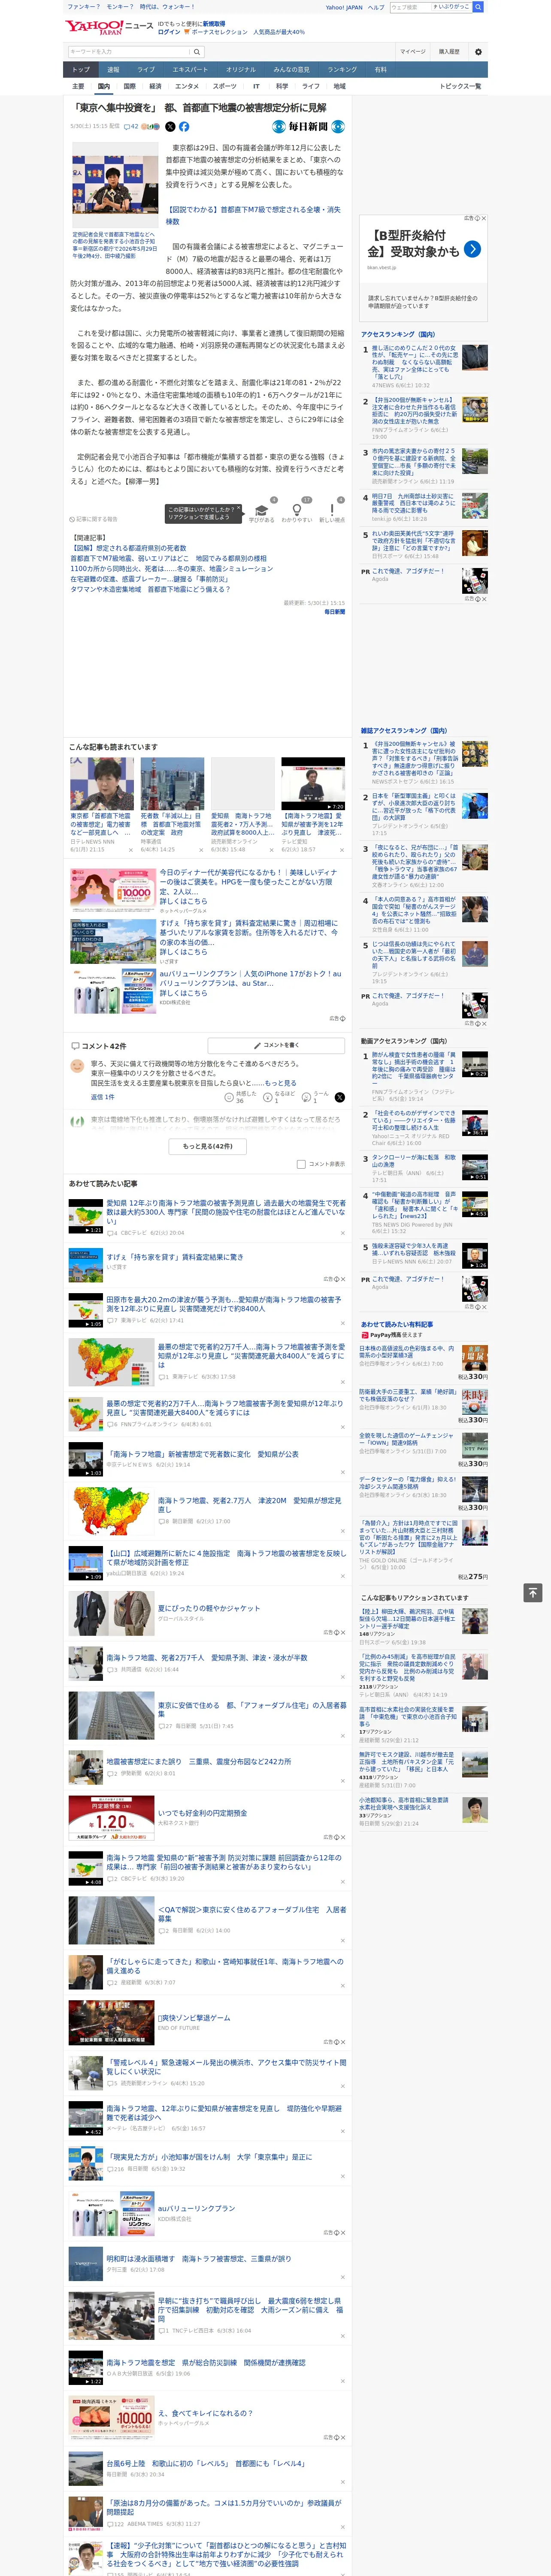Click the comment bubble showing 42
The image size is (551, 2576).
tap(131, 127)
